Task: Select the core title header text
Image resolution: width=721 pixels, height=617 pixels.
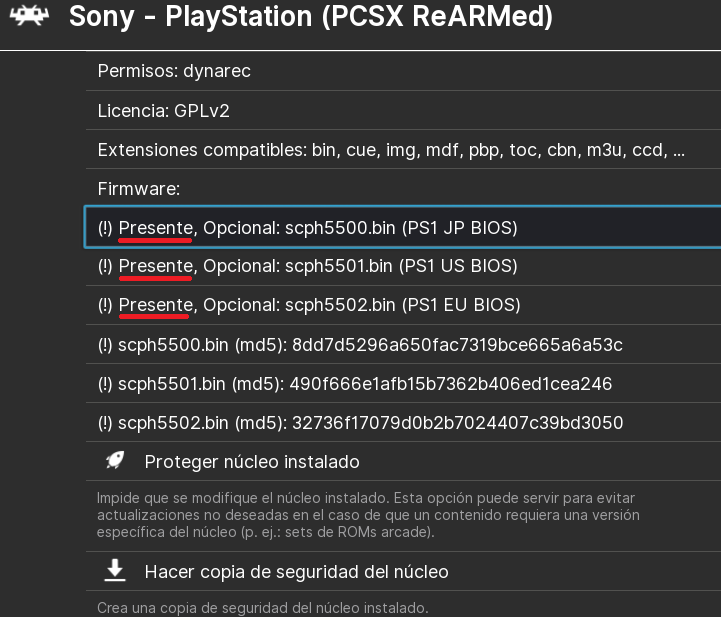Action: 310,17
